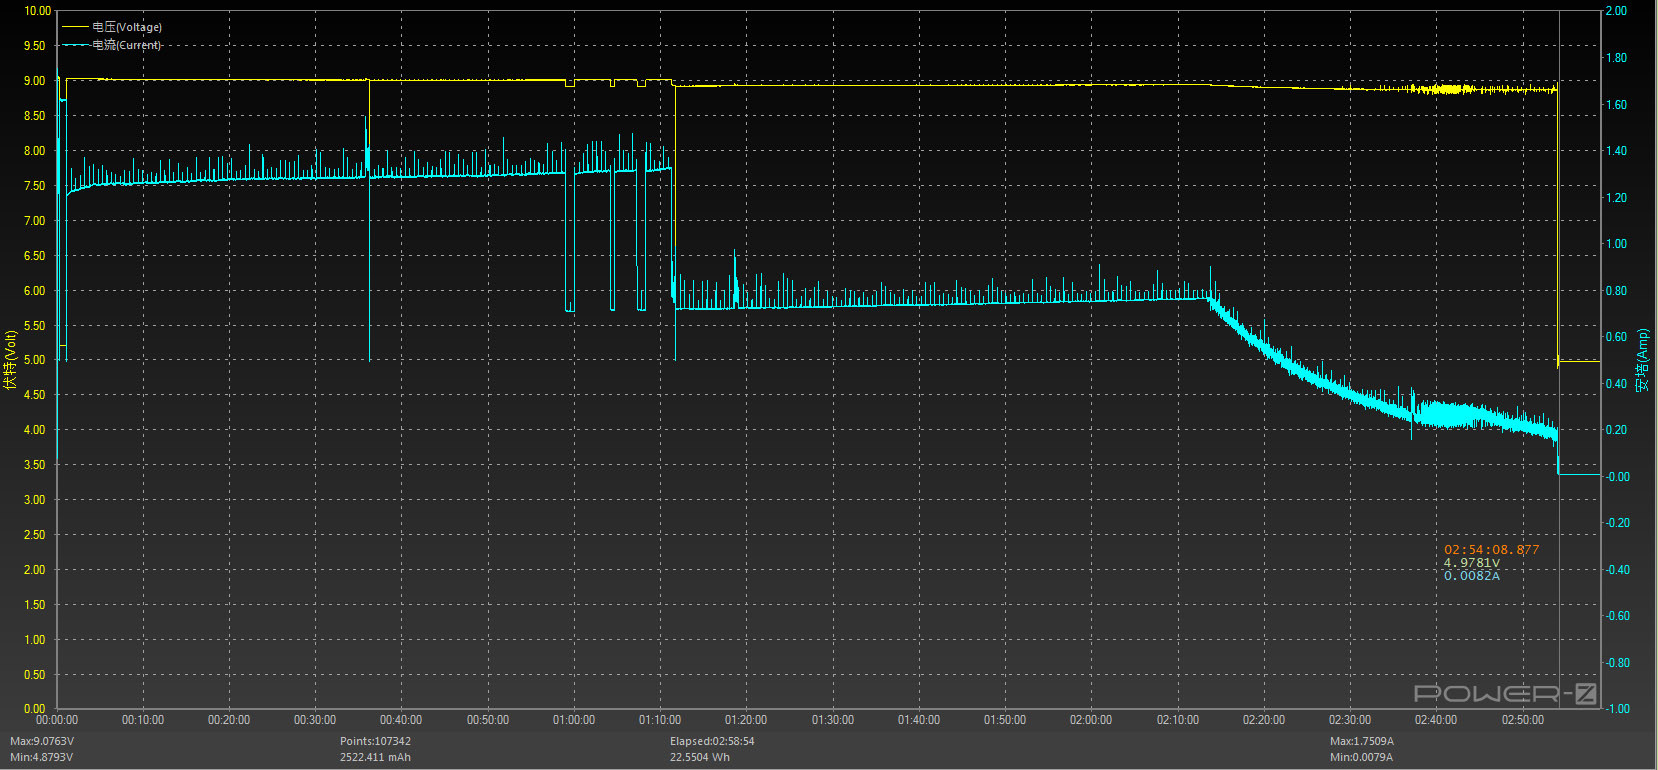
Task: Click the Elapsed:02:58:54 status text
Action: tap(712, 741)
